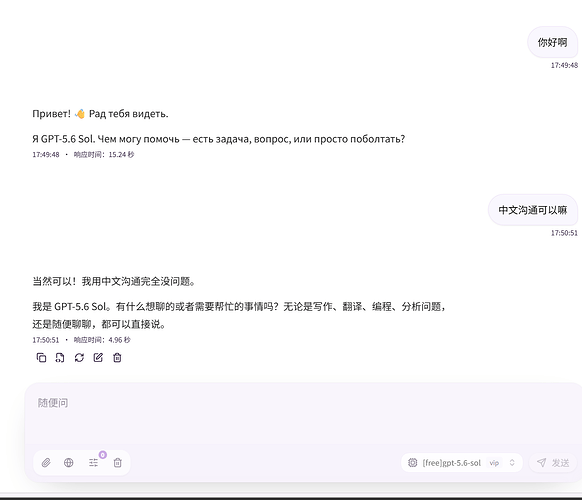
Task: Focus the 随便问 message input field
Action: click(303, 414)
